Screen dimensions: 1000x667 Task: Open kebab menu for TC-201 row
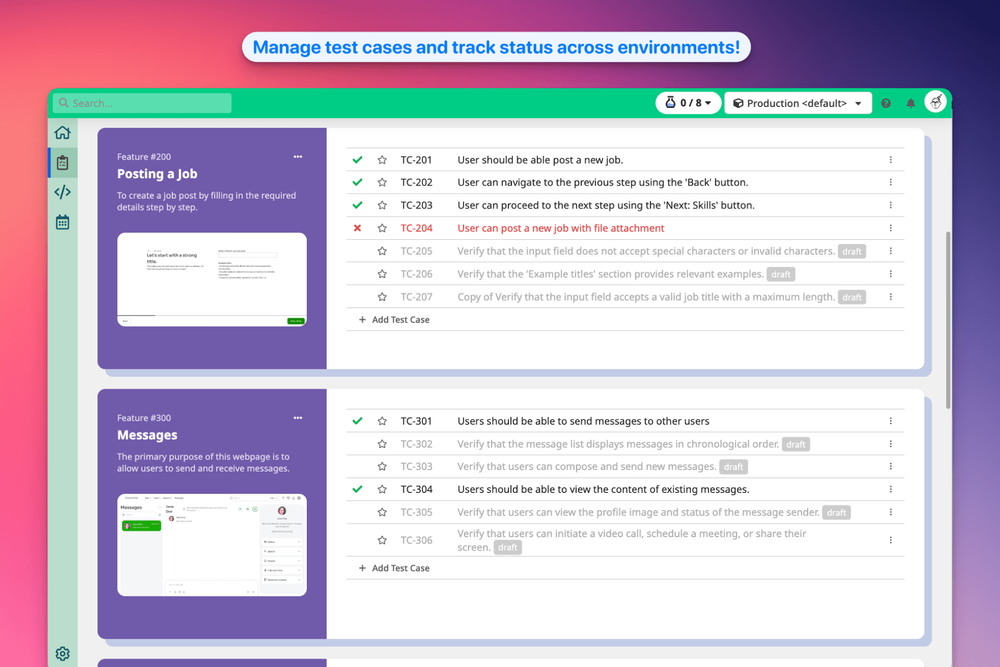[x=890, y=160]
